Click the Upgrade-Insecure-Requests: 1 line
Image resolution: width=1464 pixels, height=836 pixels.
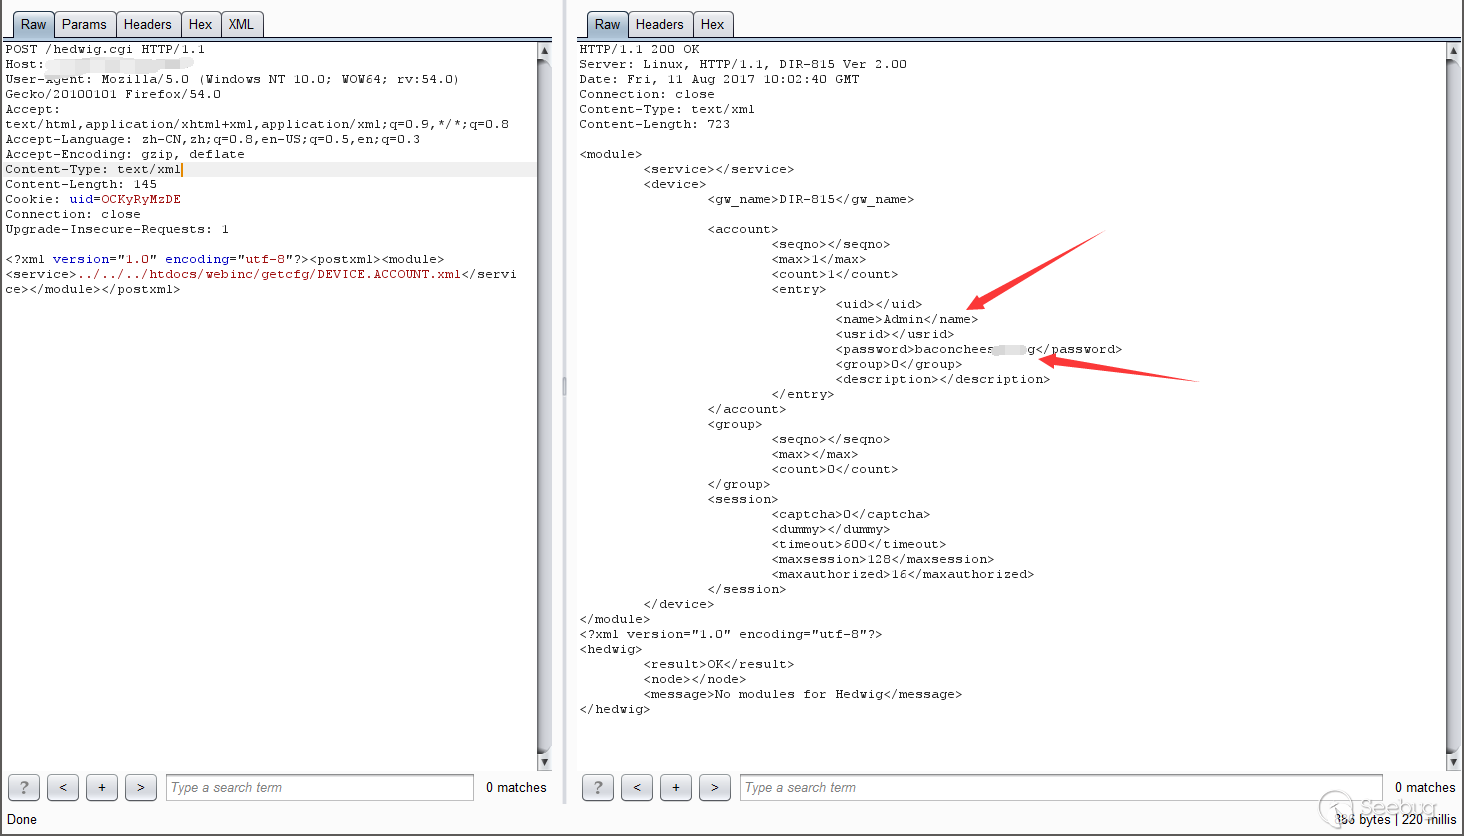point(117,229)
